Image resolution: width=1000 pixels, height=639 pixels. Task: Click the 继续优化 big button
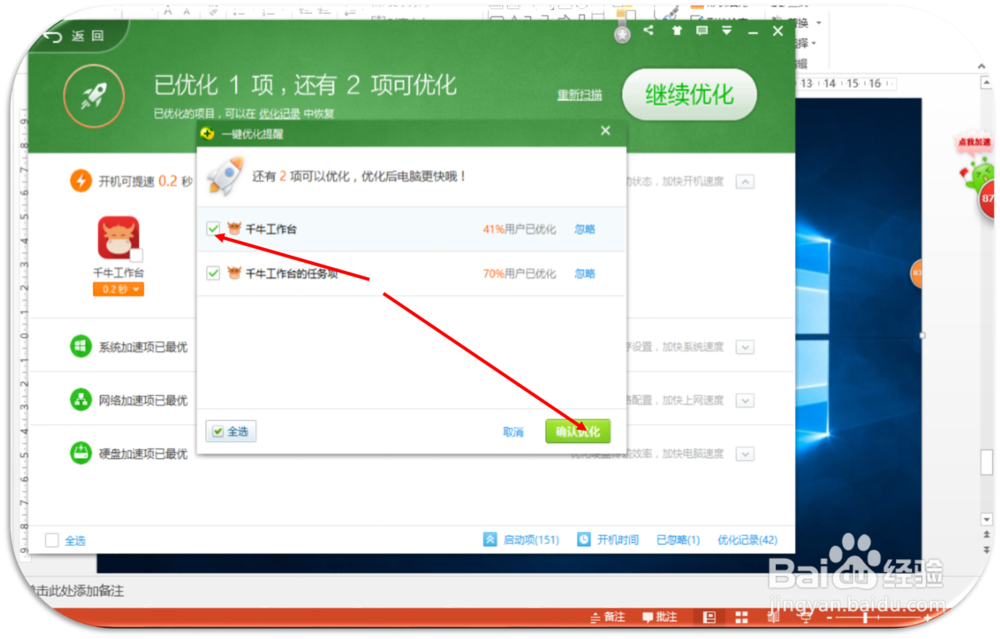689,94
